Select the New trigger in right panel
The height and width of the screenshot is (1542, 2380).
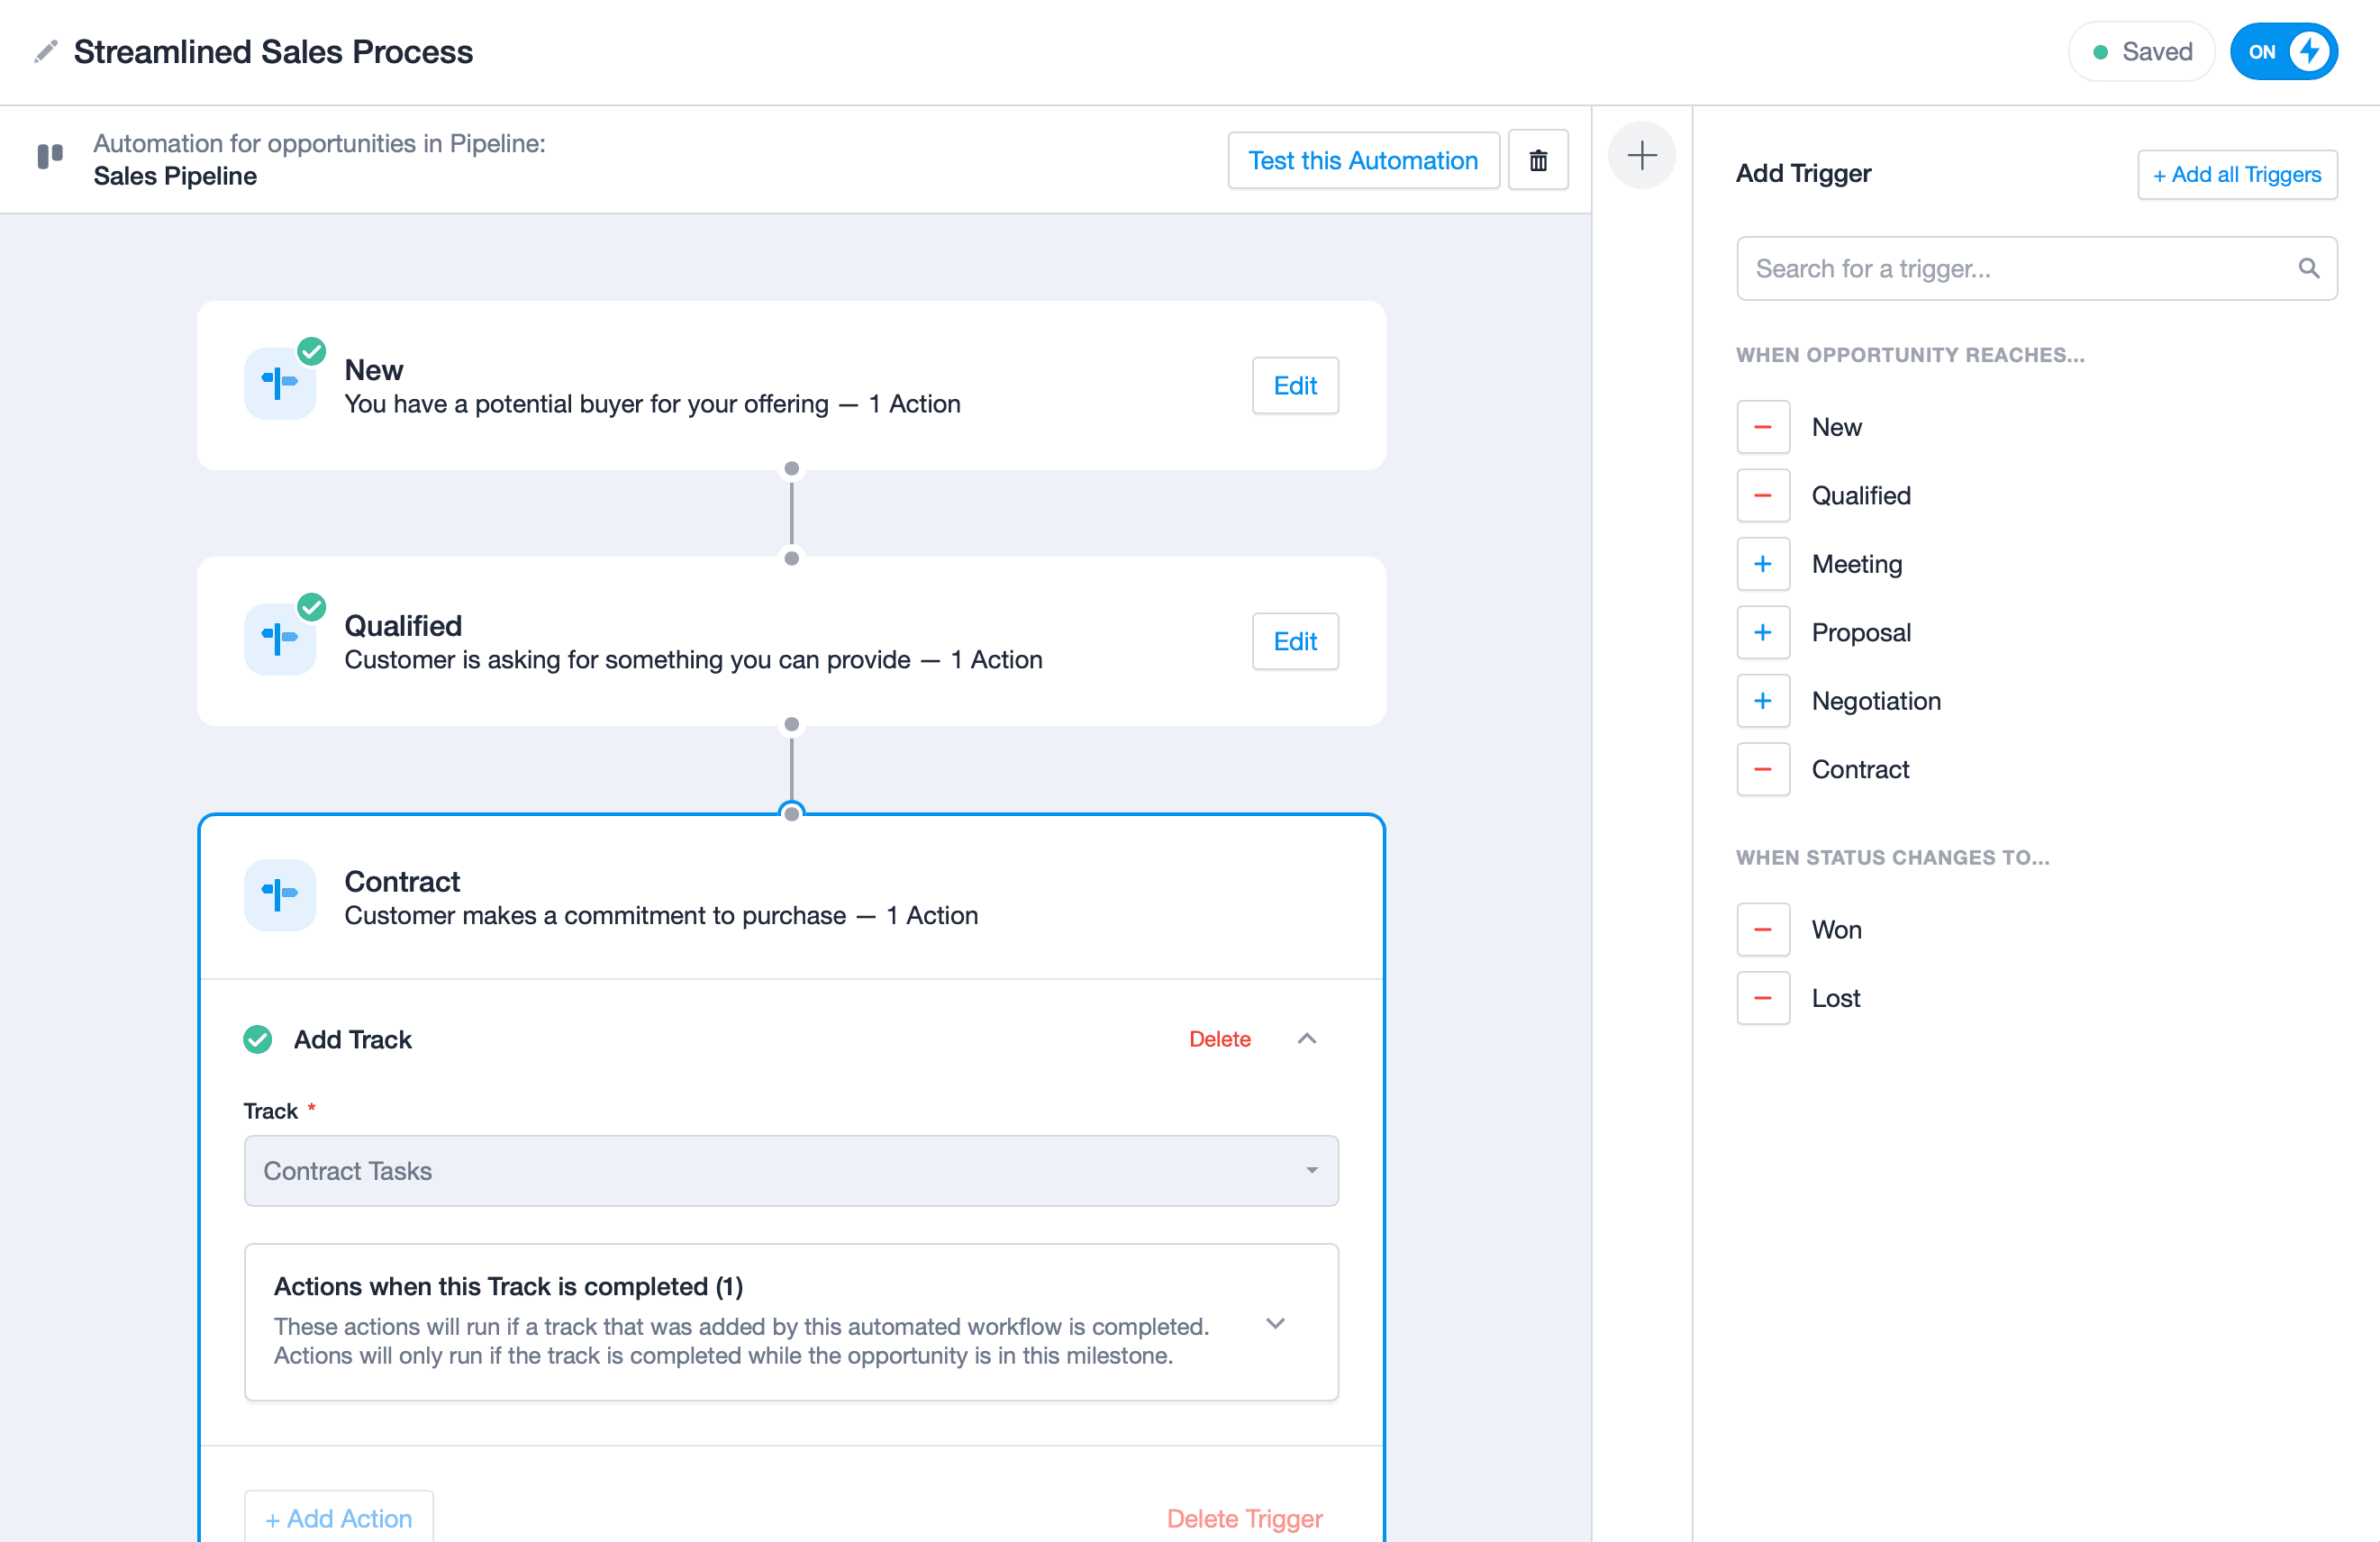1835,425
